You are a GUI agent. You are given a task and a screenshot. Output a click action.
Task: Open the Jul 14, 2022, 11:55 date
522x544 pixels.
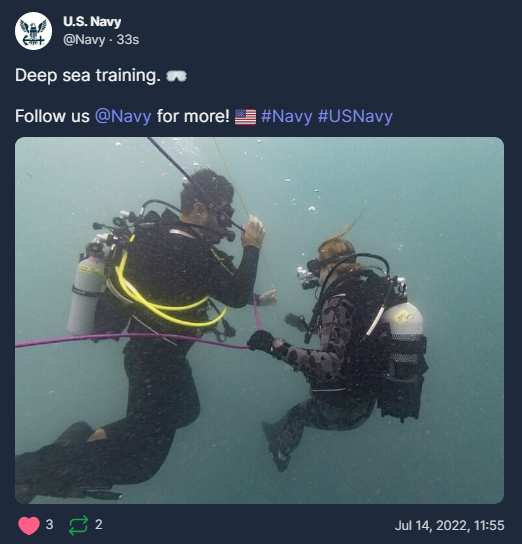tap(450, 525)
